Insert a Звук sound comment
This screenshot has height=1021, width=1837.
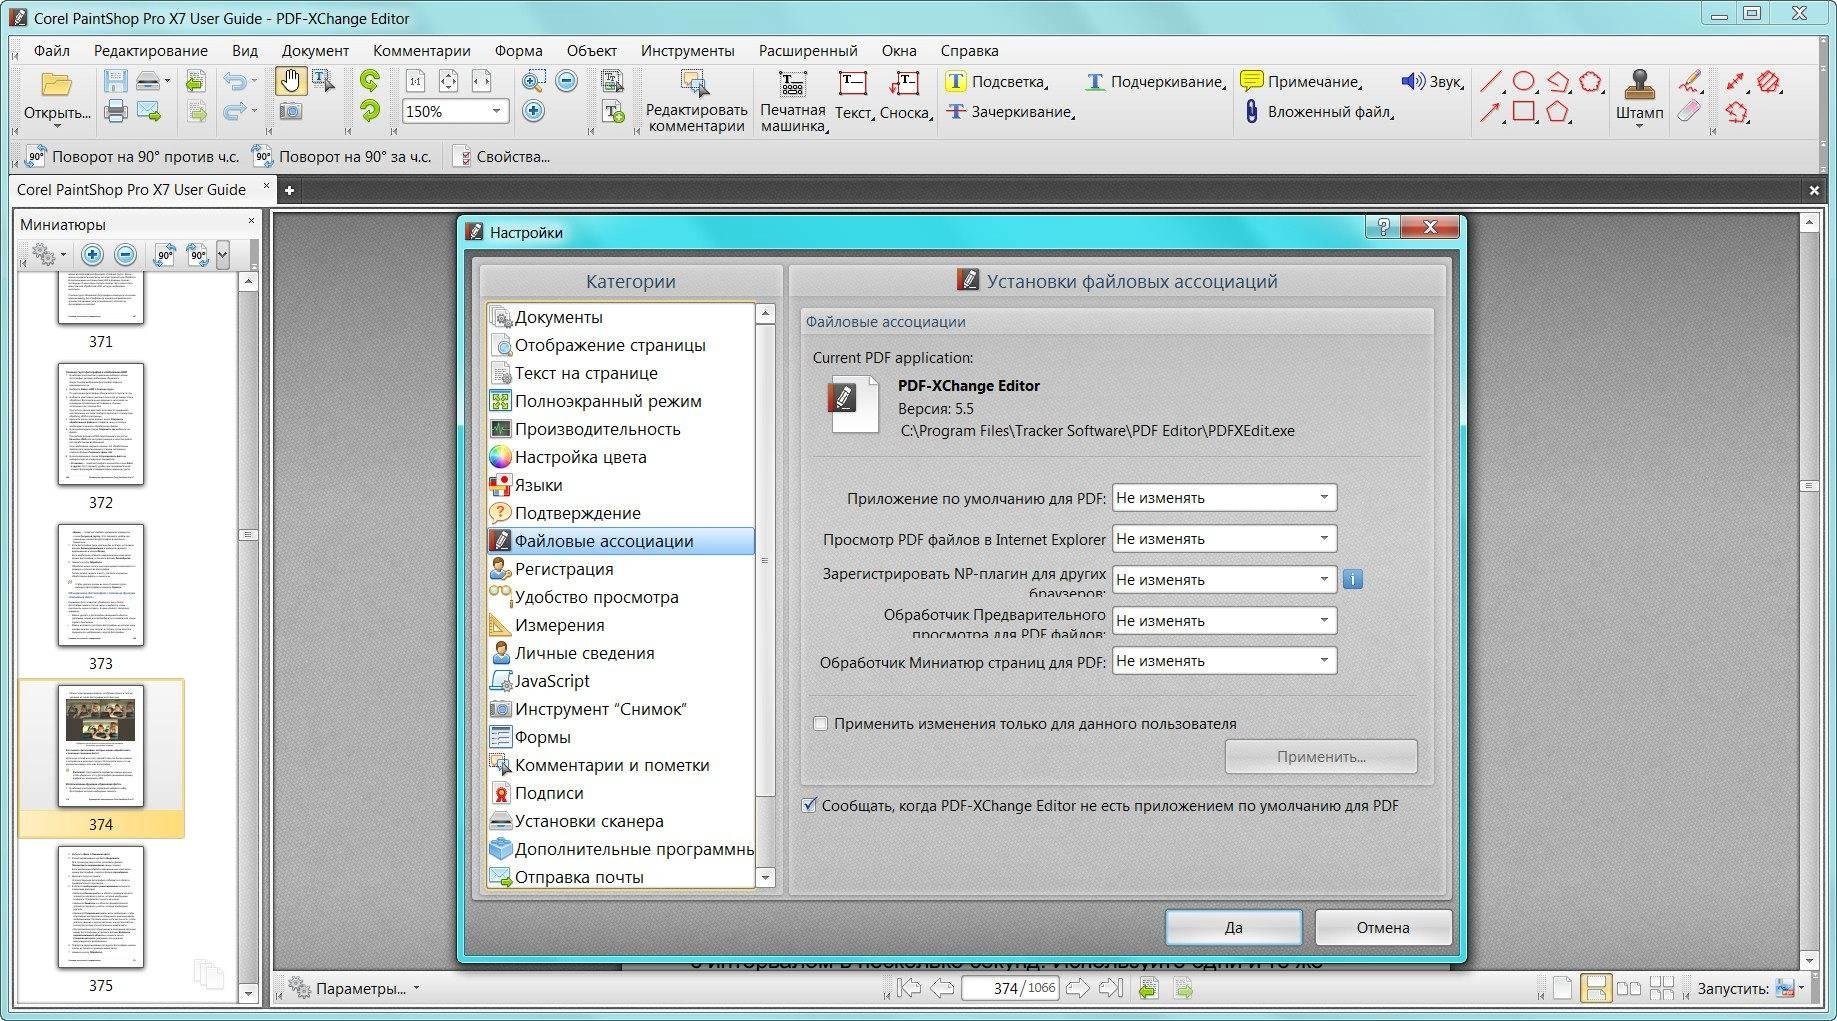[1432, 82]
